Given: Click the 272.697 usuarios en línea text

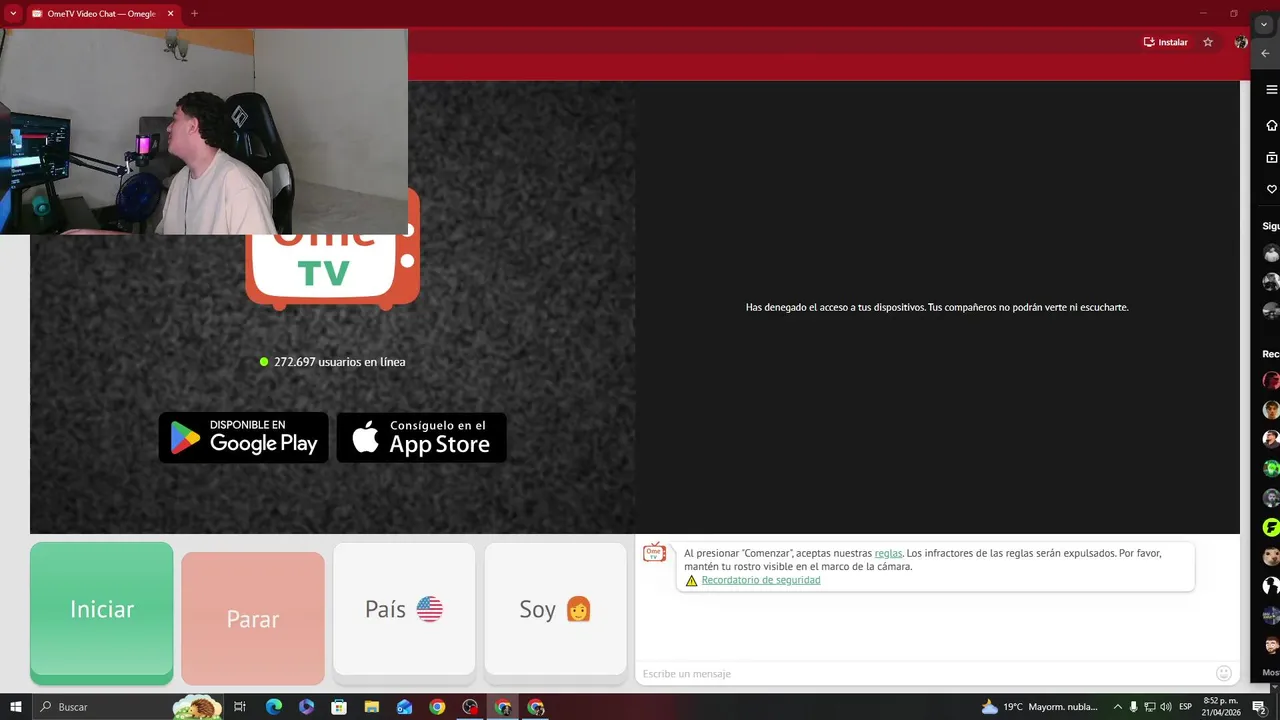Looking at the screenshot, I should coord(340,362).
